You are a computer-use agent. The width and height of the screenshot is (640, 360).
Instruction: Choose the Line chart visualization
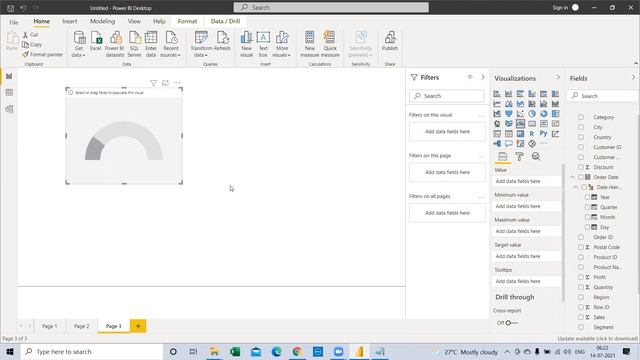click(x=497, y=104)
